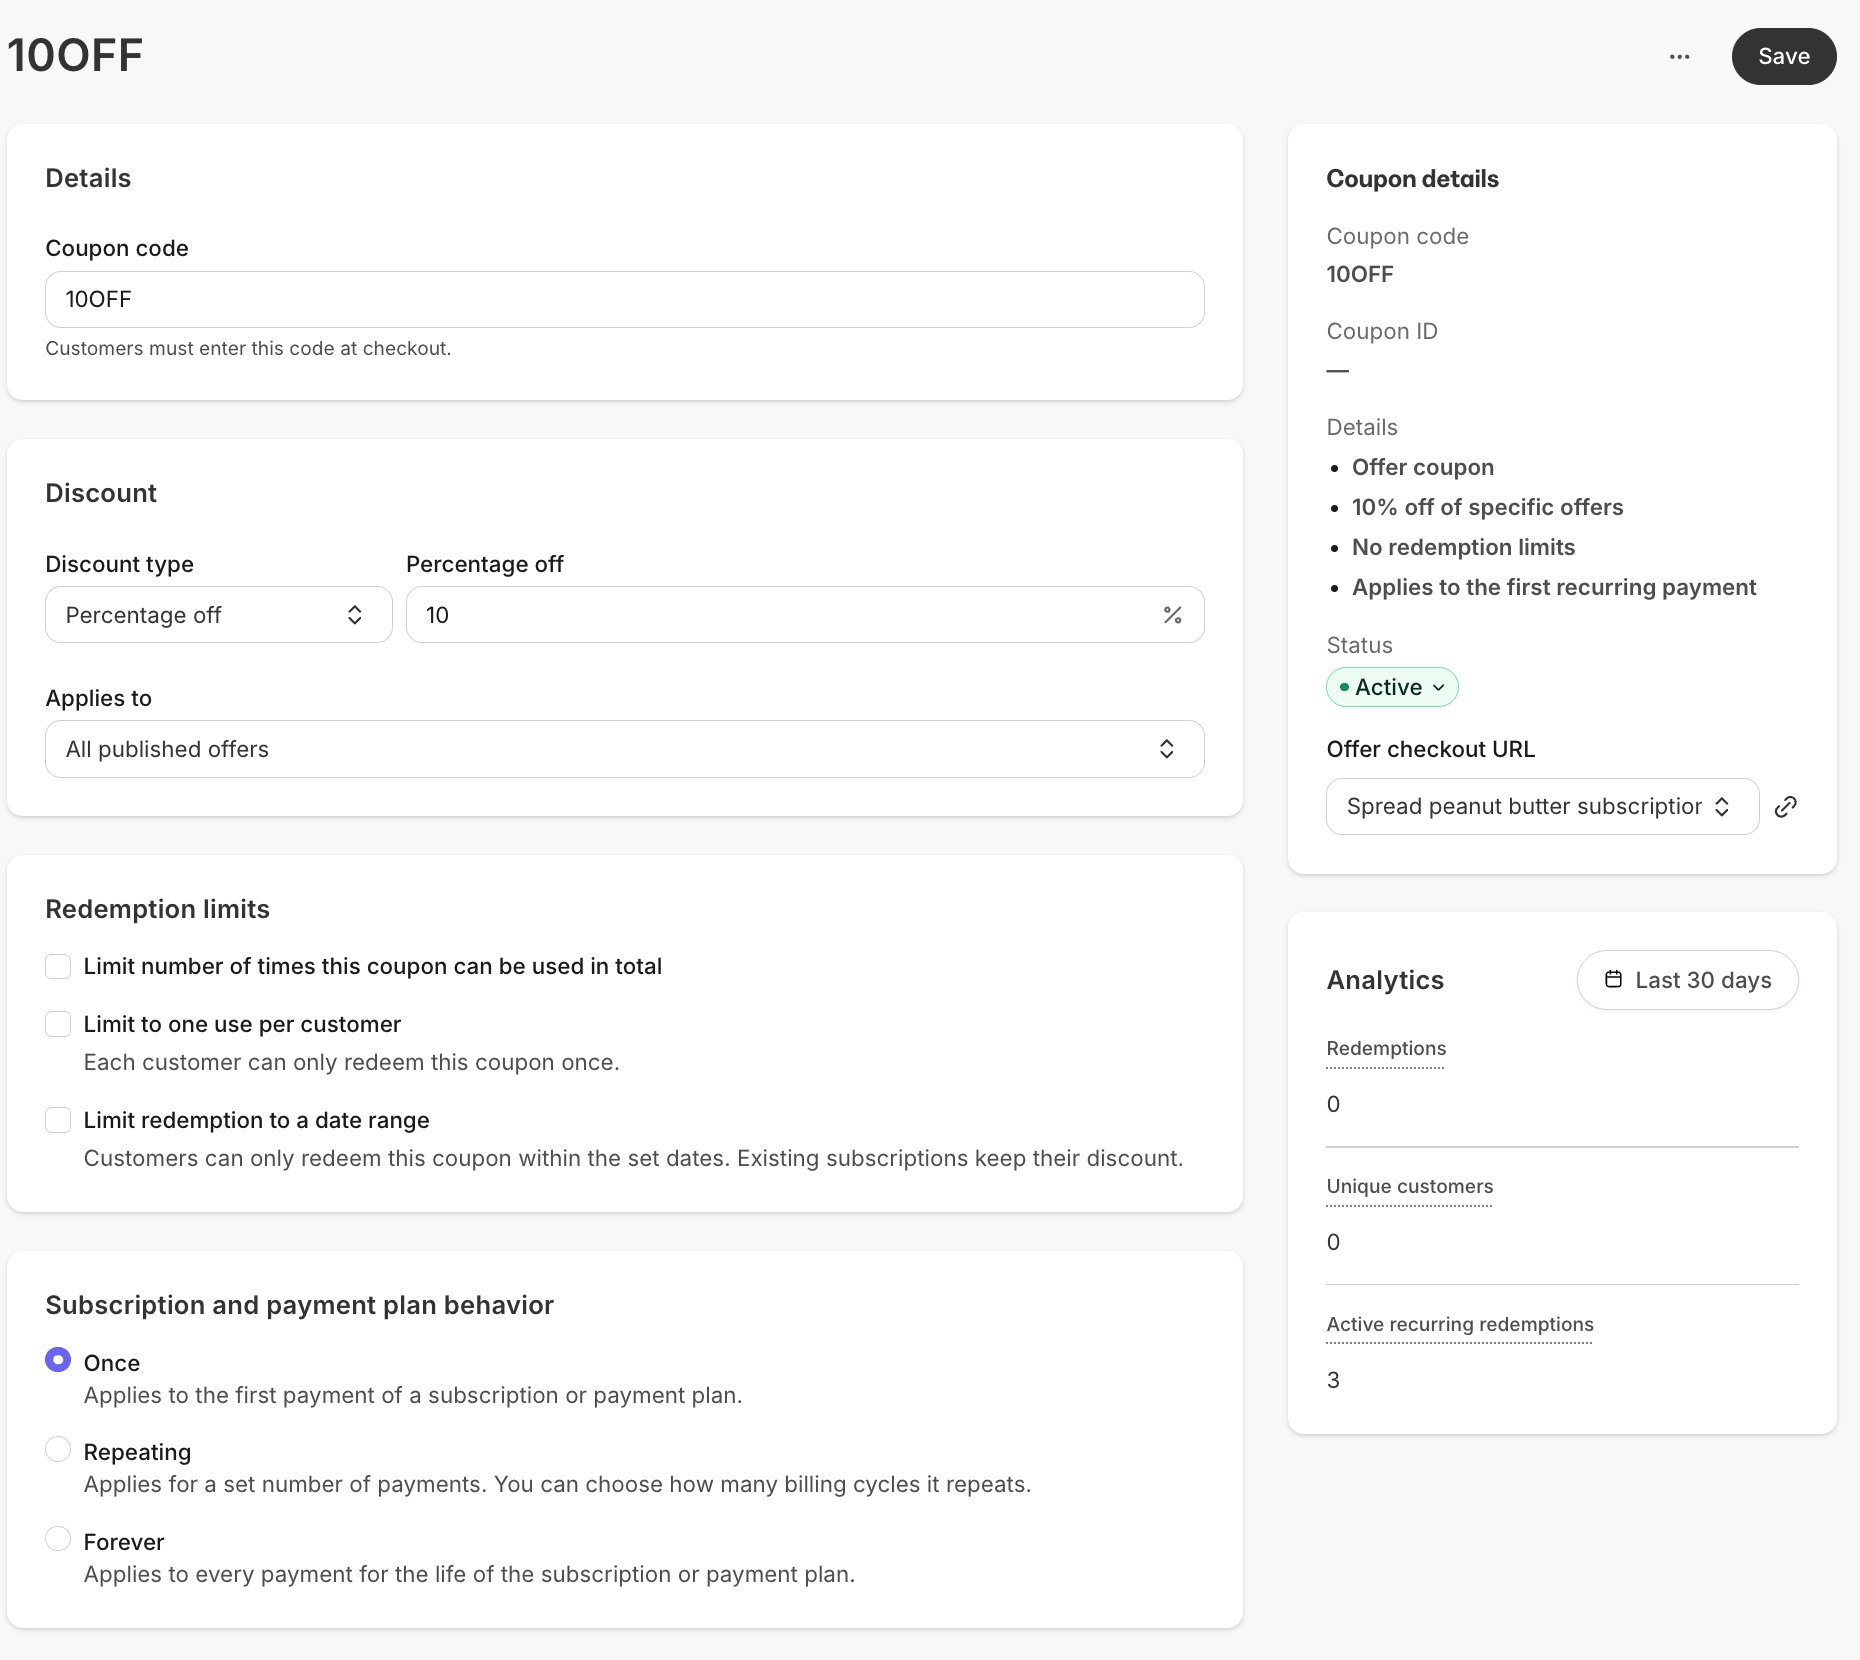This screenshot has width=1860, height=1660.
Task: Click the 'Offer coupon' detail bullet
Action: (1423, 468)
